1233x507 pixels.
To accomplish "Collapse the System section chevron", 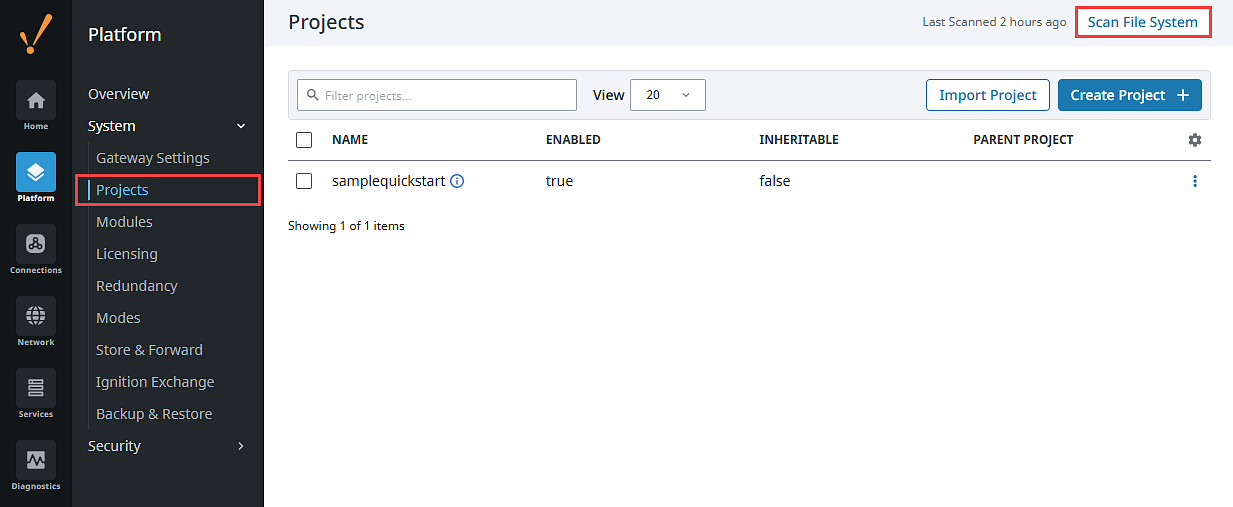I will (240, 126).
